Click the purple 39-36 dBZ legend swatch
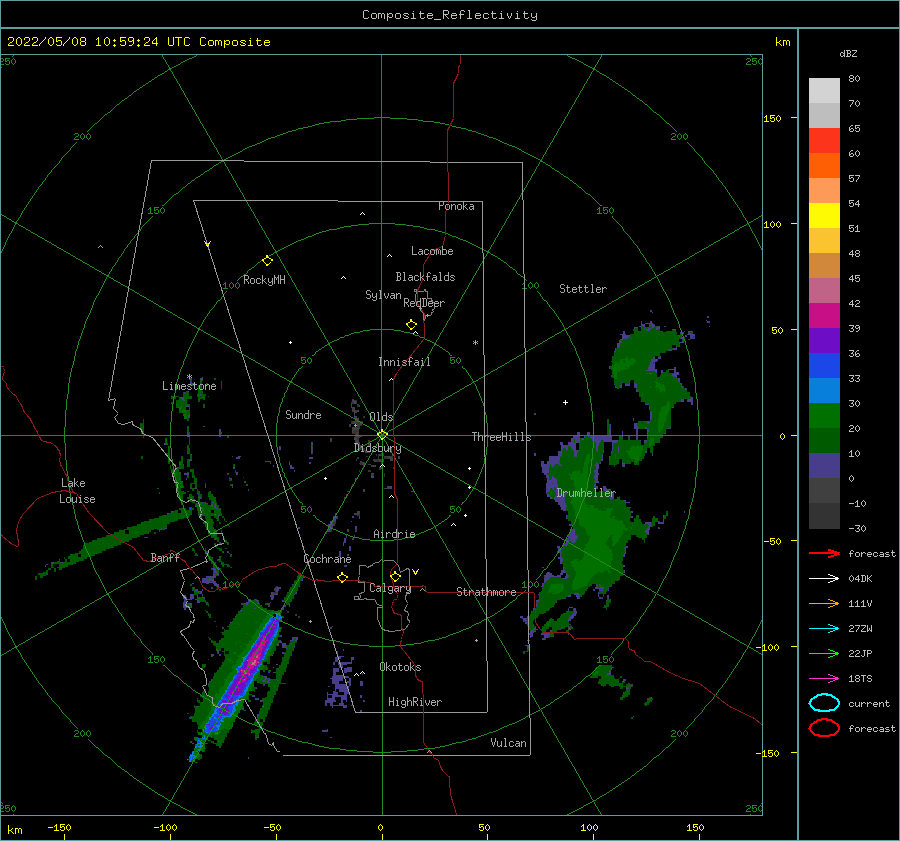Image resolution: width=900 pixels, height=841 pixels. pyautogui.click(x=824, y=340)
